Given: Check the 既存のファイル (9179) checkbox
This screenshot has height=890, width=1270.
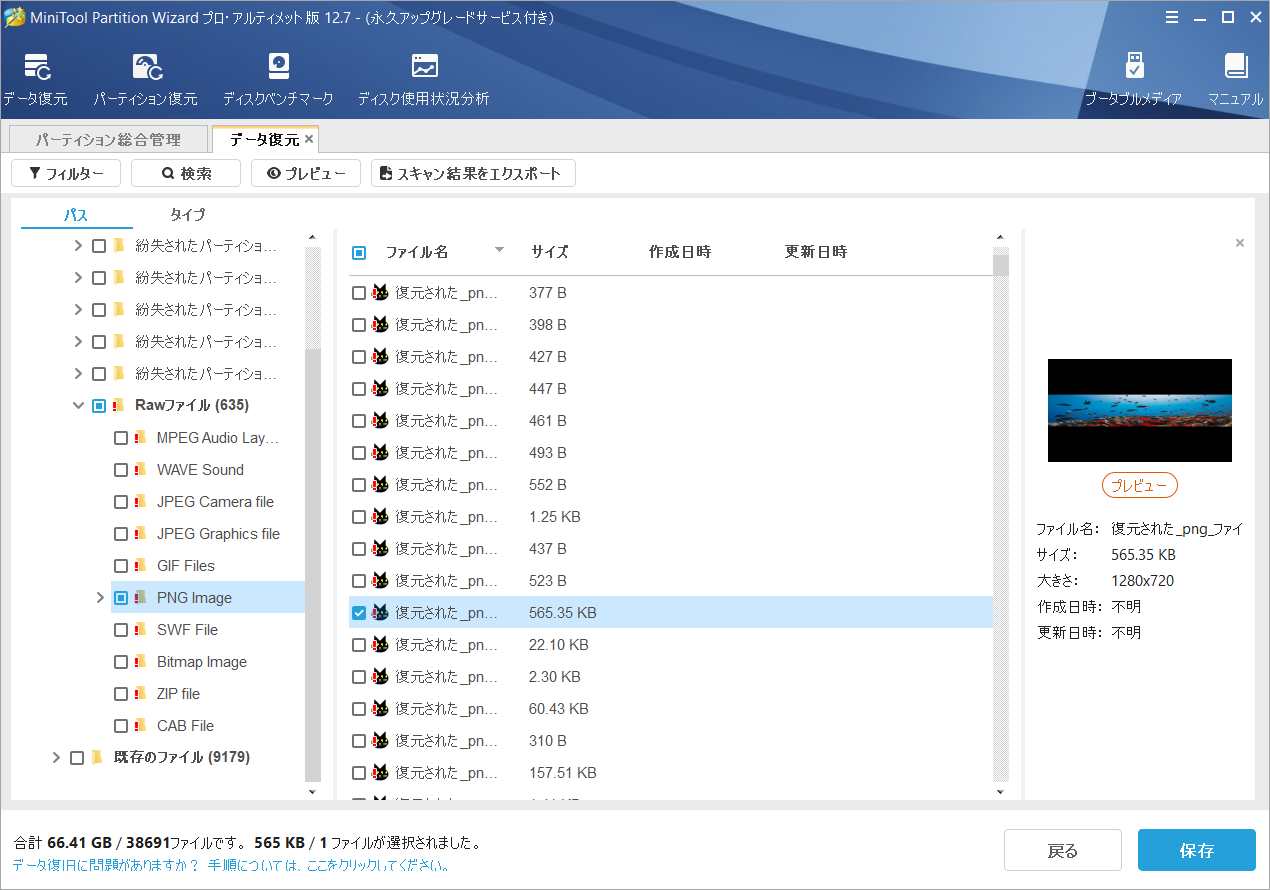Looking at the screenshot, I should (x=77, y=758).
